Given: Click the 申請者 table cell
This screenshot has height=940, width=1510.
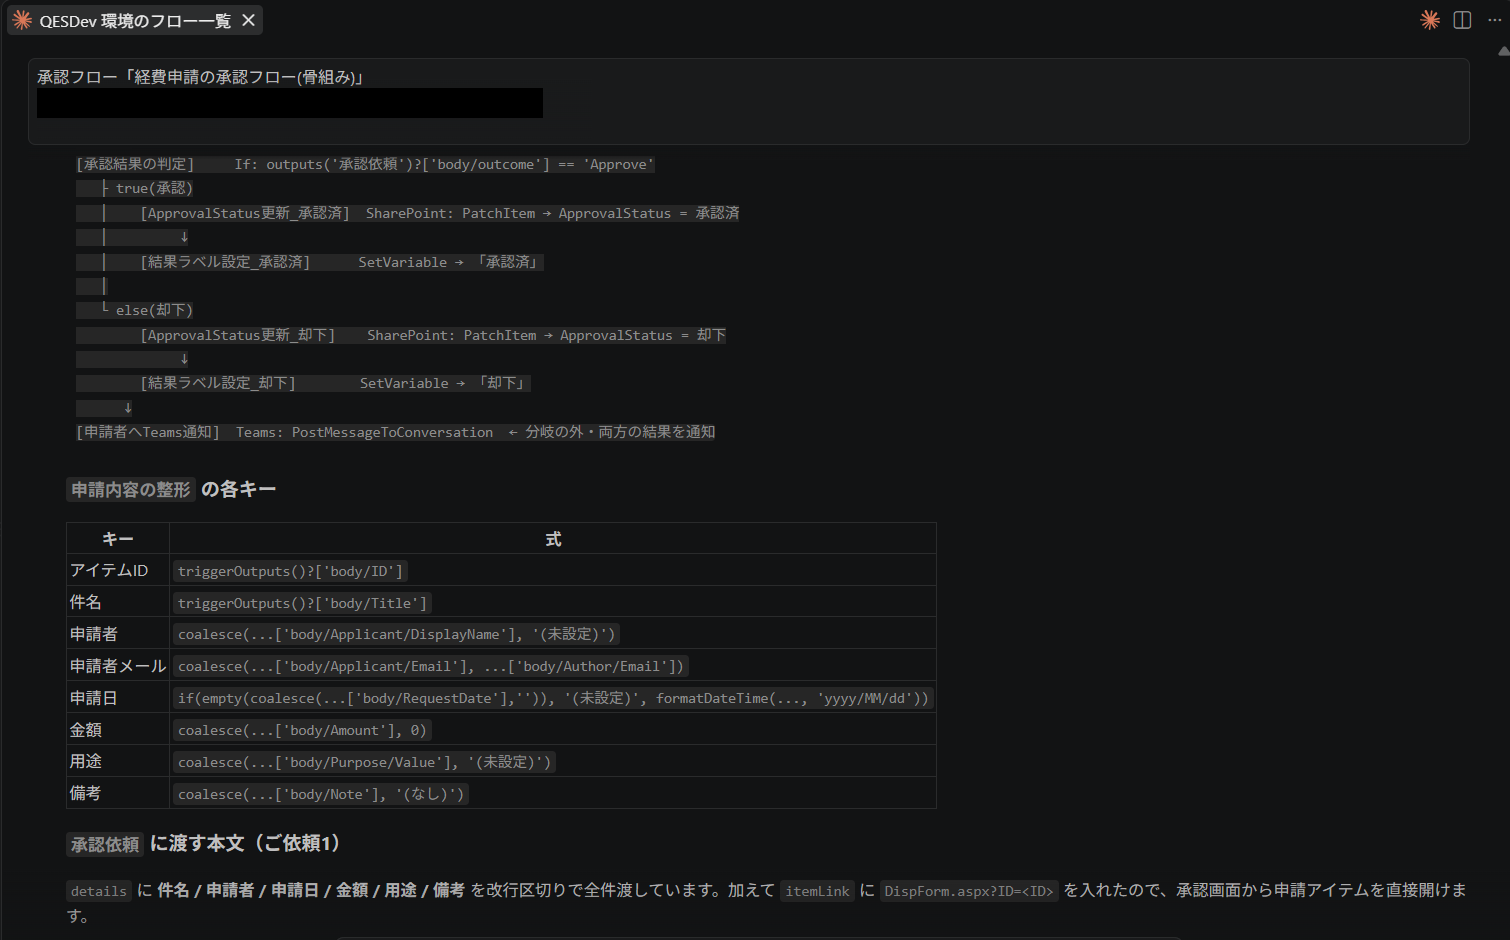Looking at the screenshot, I should coord(118,634).
